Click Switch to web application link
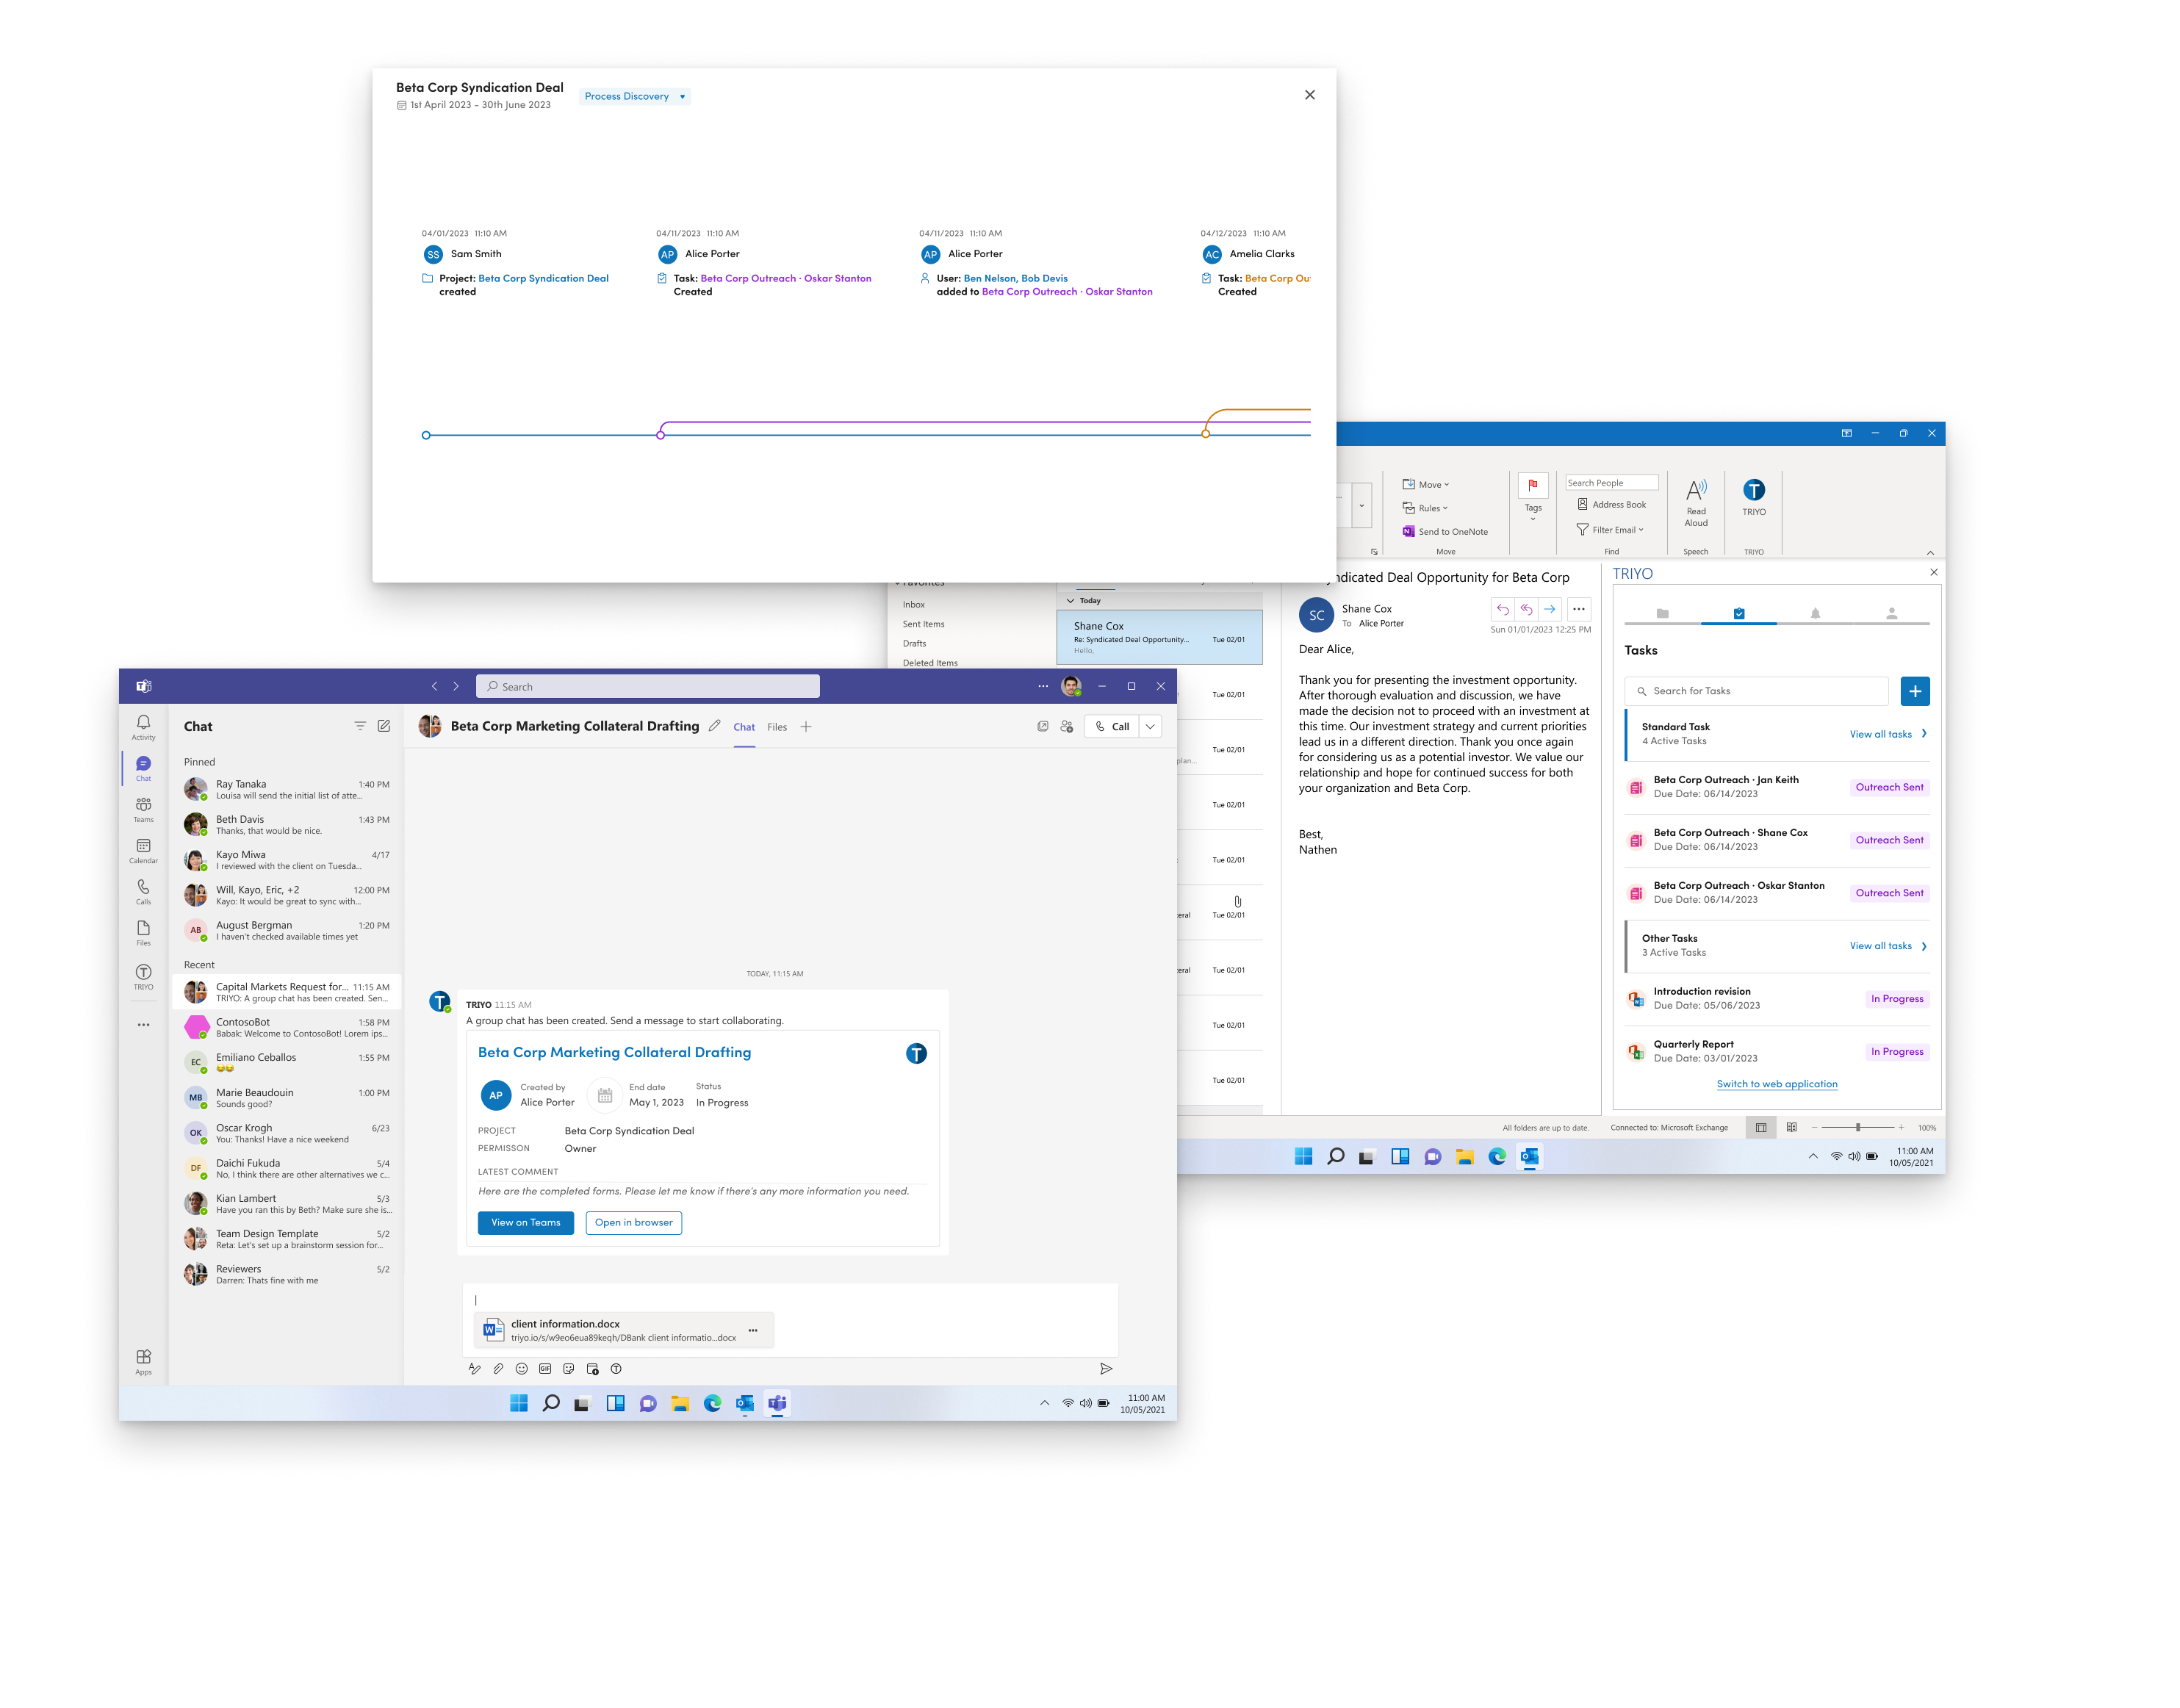The height and width of the screenshot is (1708, 2180). [1777, 1084]
